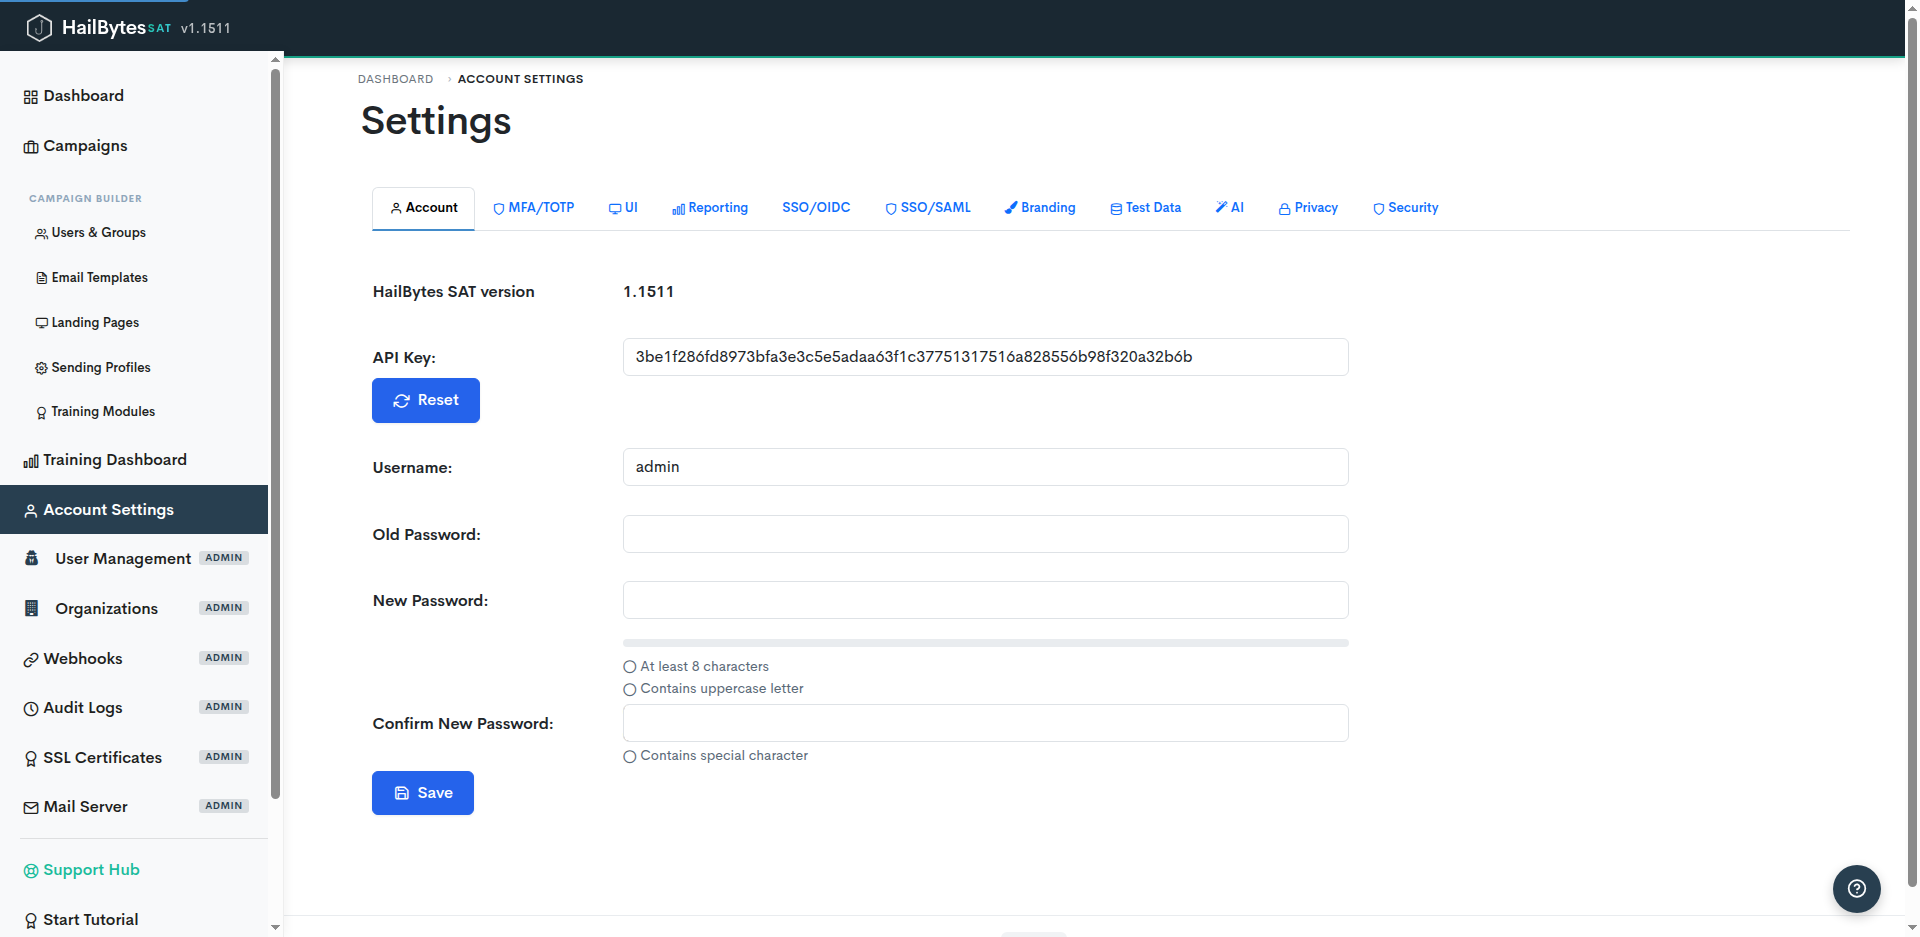1920x937 pixels.
Task: Click the Training Modules award icon
Action: (41, 413)
